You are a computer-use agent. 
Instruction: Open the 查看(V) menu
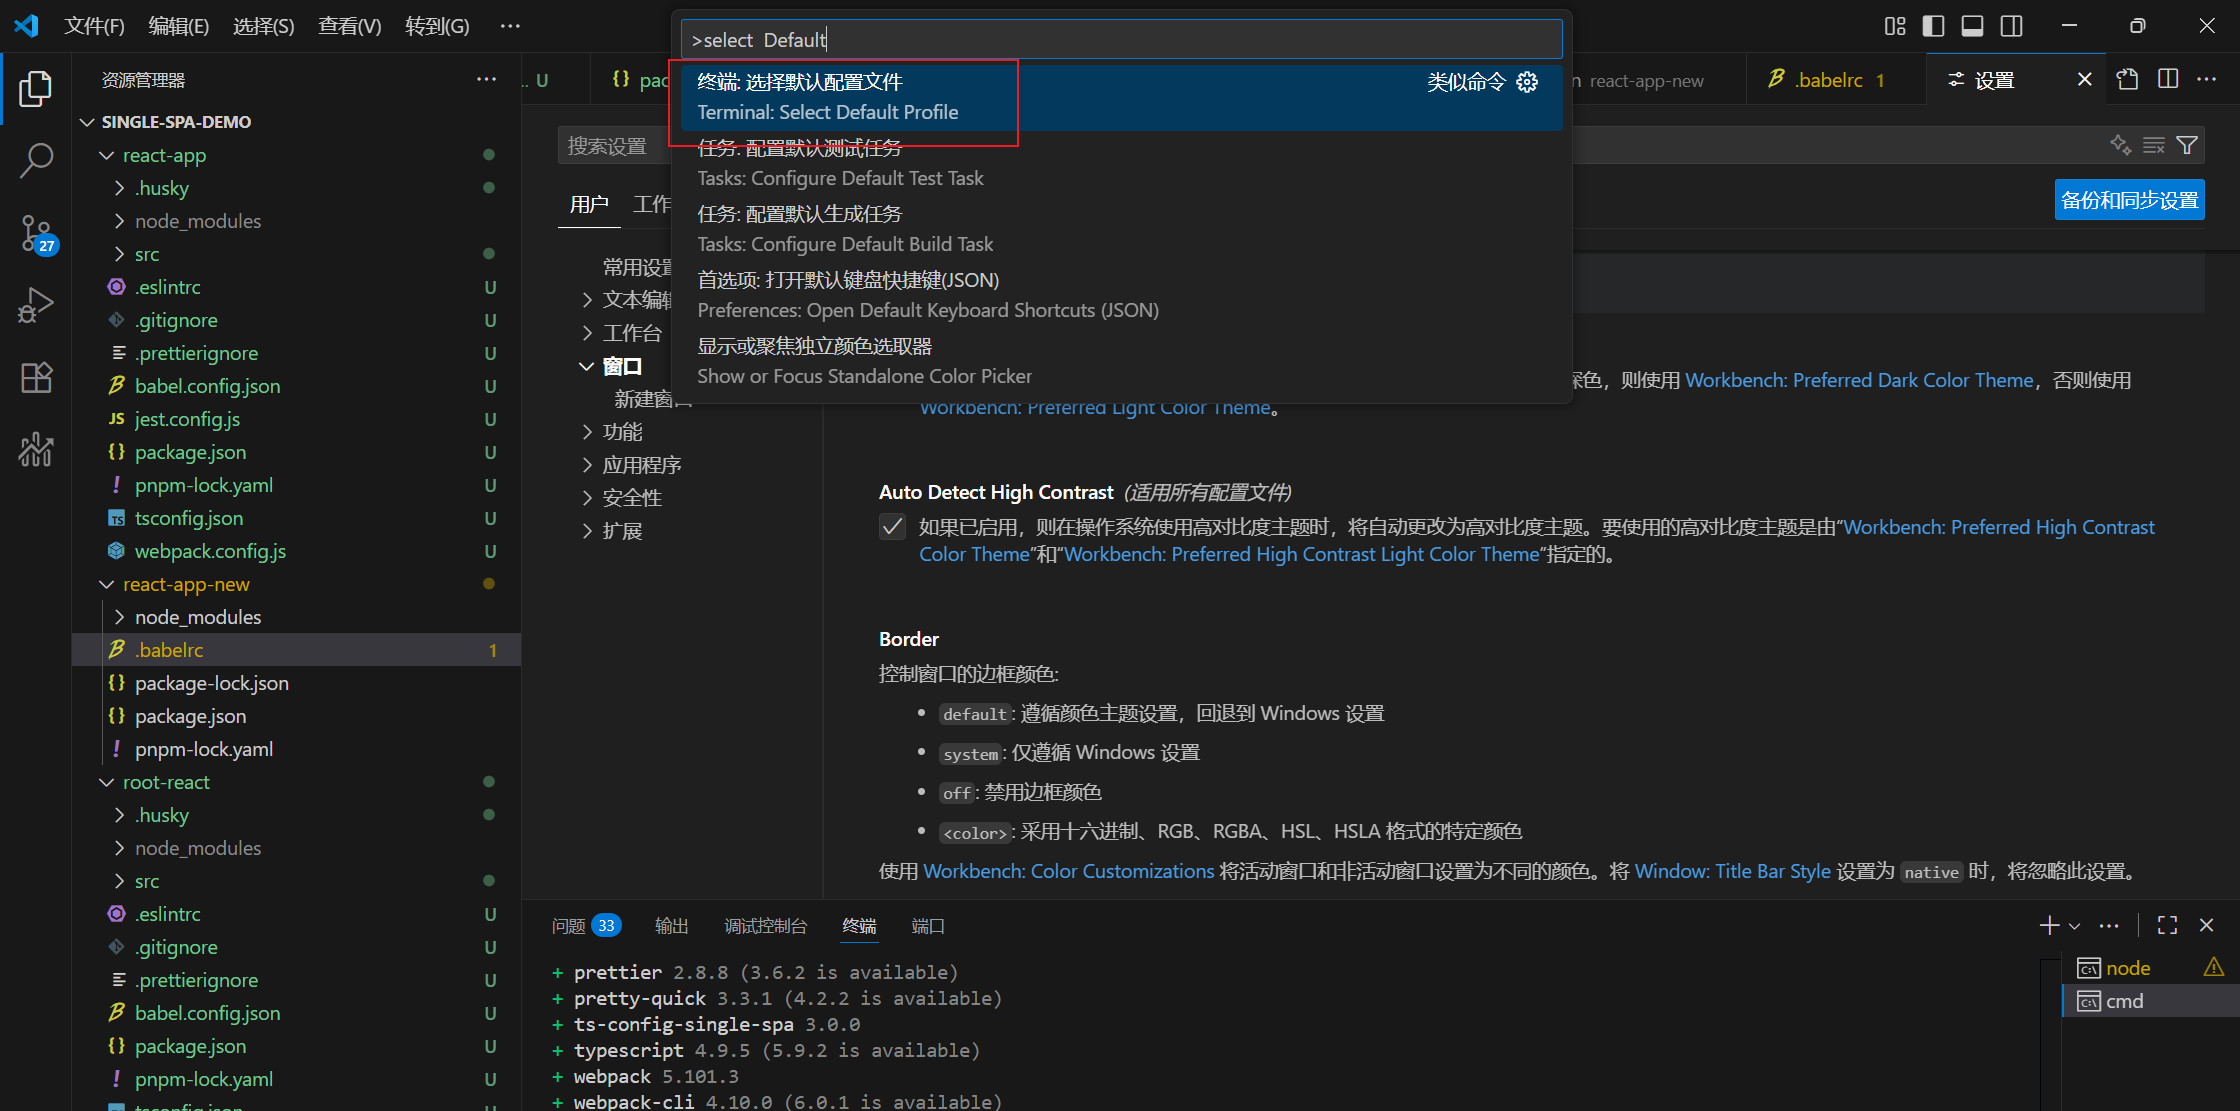pyautogui.click(x=349, y=26)
